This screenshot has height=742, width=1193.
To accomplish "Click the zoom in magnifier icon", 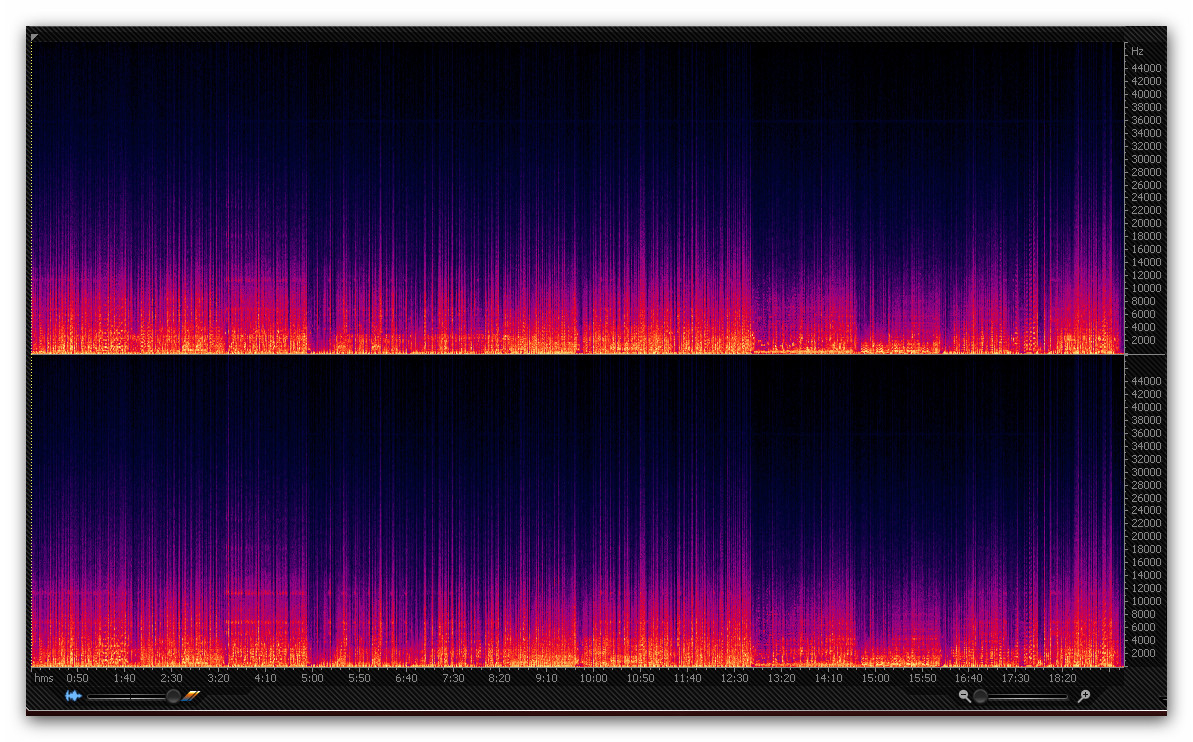I will (x=1084, y=696).
